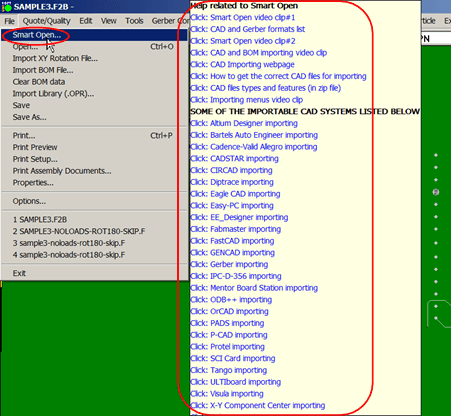Click Altium Designer importing link
The width and height of the screenshot is (451, 416).
[x=244, y=123]
